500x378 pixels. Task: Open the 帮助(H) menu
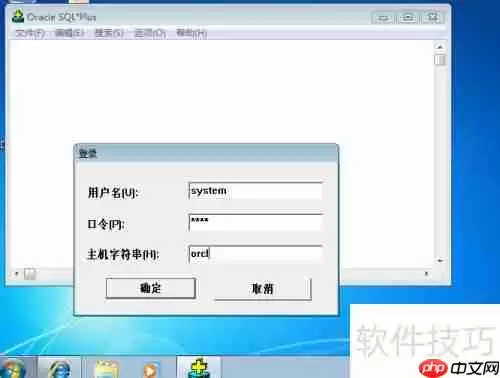point(191,33)
